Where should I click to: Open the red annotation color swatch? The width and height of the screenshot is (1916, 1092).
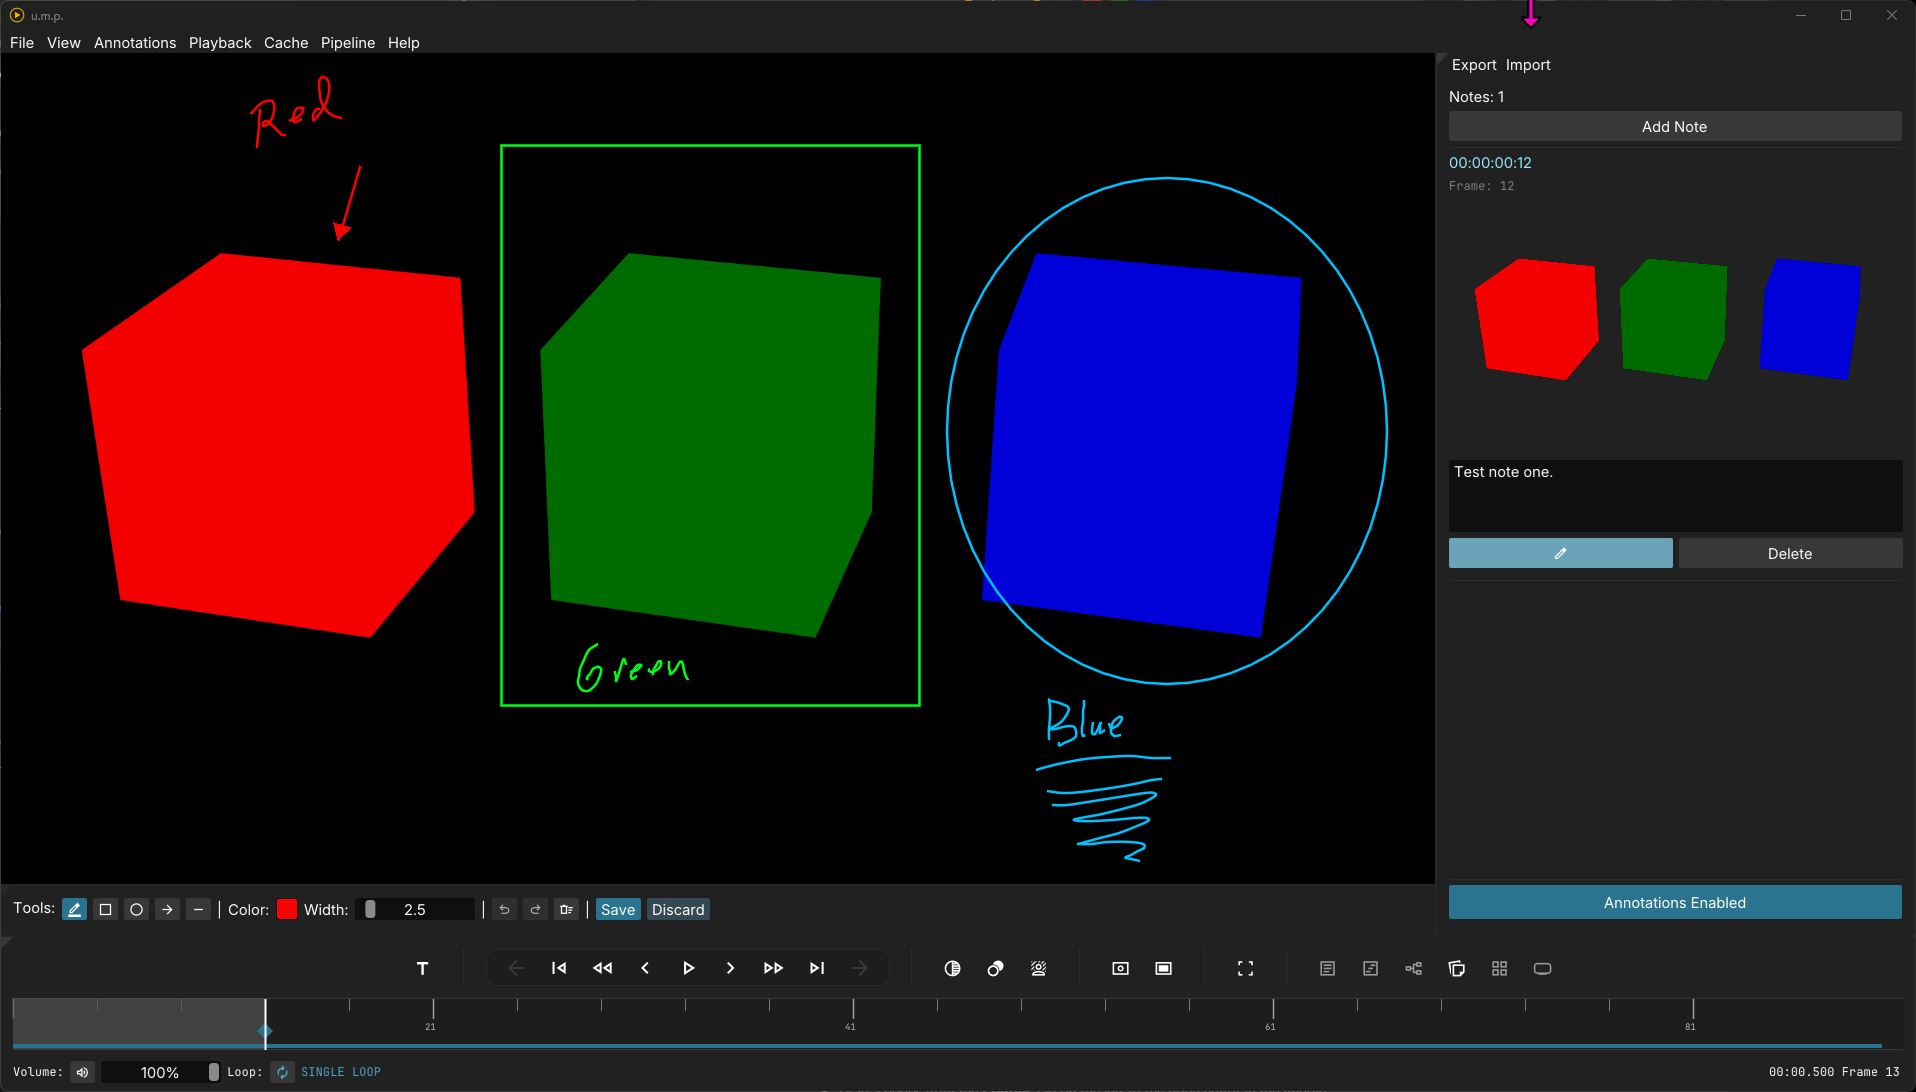tap(287, 909)
